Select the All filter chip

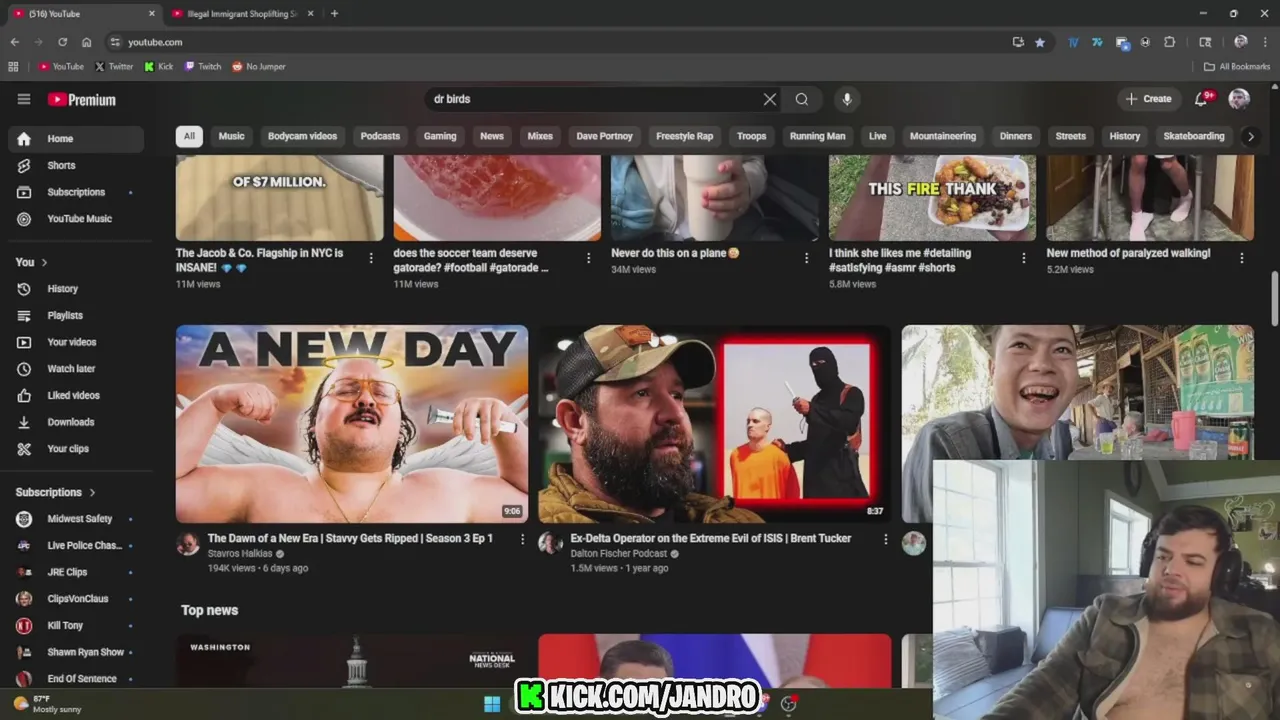189,136
